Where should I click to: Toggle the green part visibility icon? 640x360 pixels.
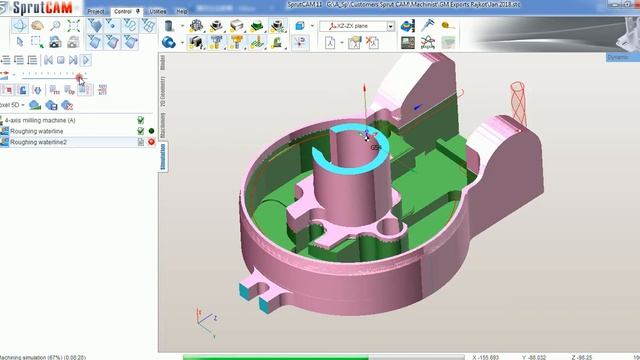pyautogui.click(x=257, y=26)
